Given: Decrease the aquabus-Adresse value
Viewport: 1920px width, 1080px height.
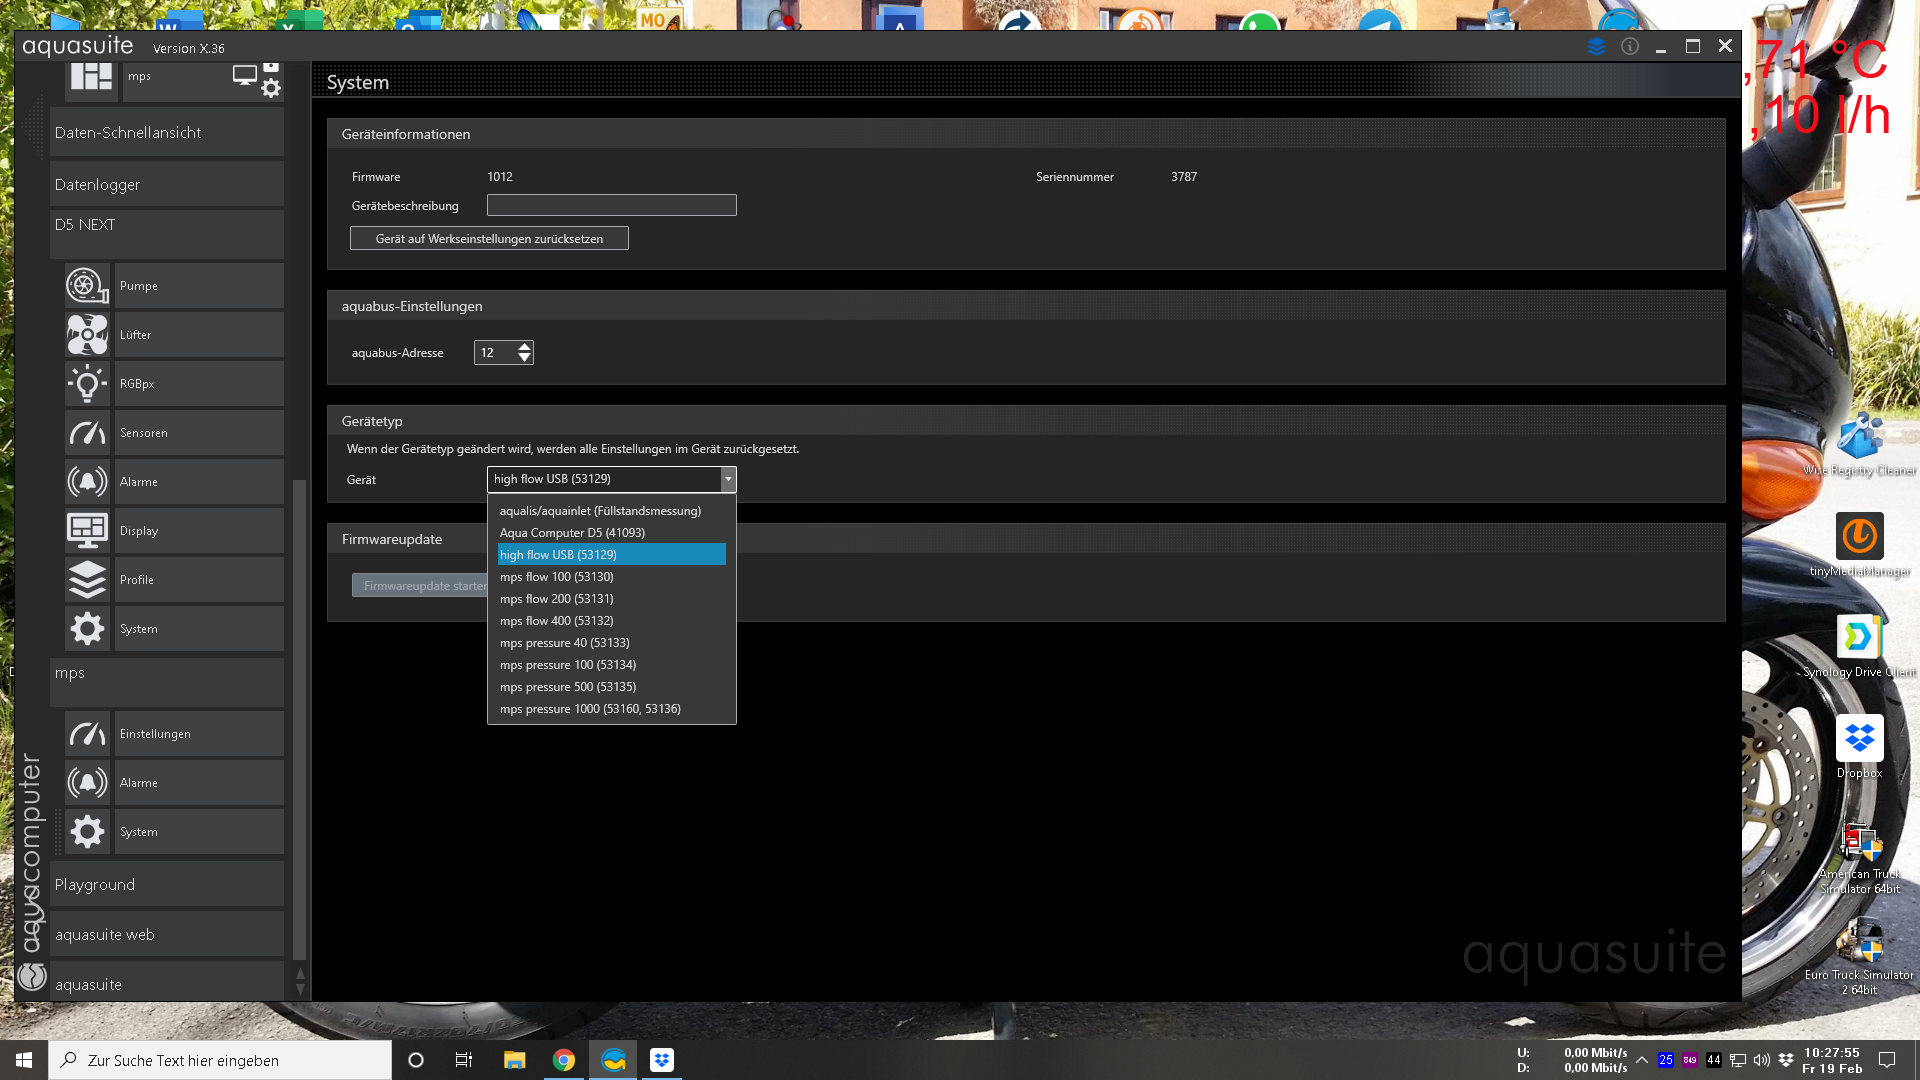Looking at the screenshot, I should tap(524, 358).
